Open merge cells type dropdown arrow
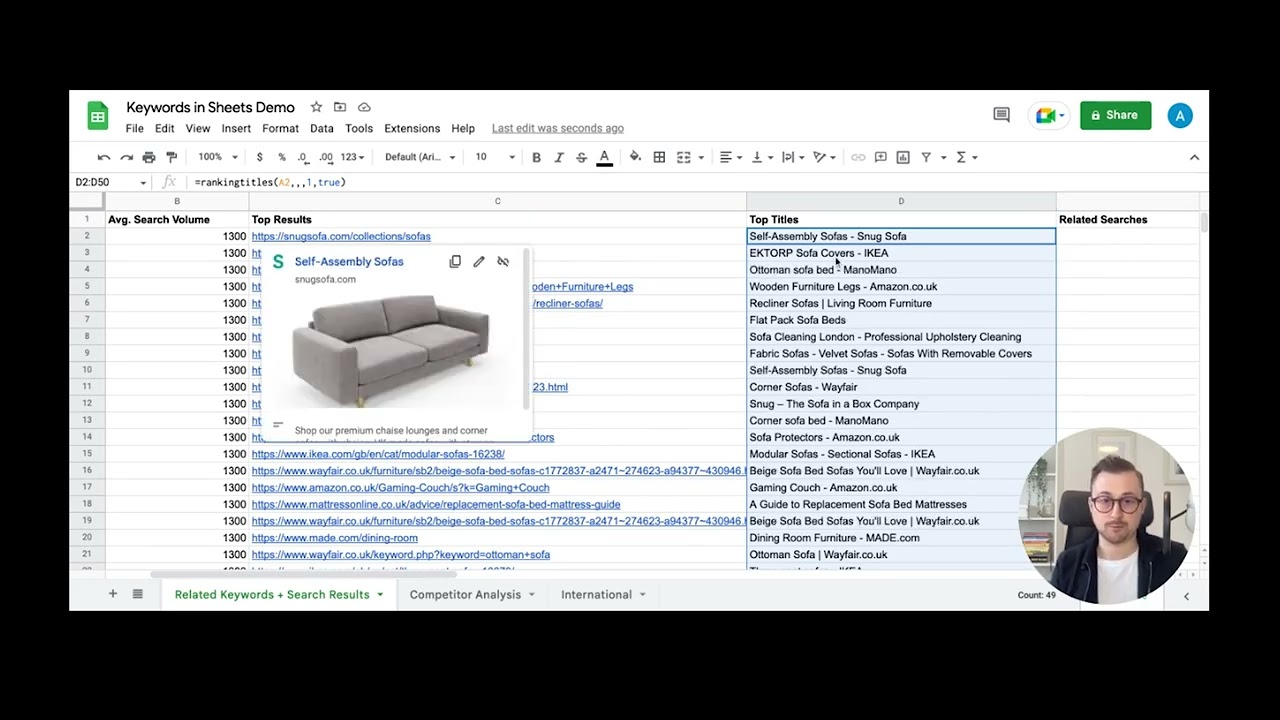The height and width of the screenshot is (720, 1280). point(700,157)
